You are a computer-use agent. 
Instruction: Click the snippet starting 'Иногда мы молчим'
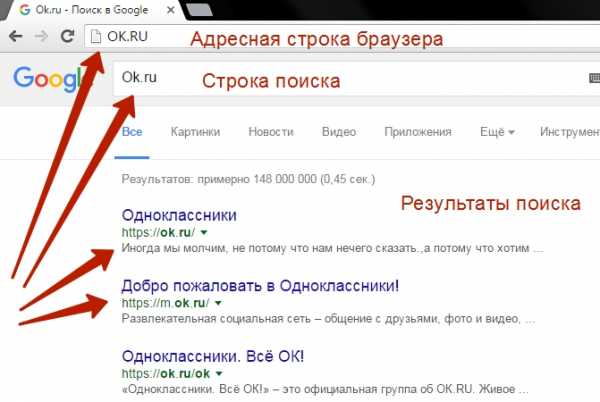[332, 248]
